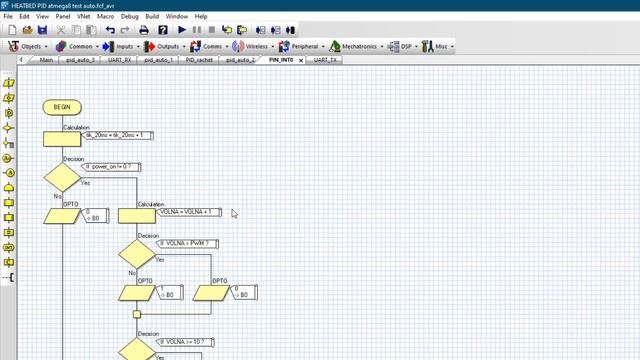The width and height of the screenshot is (640, 360).
Task: Select the Goto Connection Point palette icon
Action: click(9, 173)
